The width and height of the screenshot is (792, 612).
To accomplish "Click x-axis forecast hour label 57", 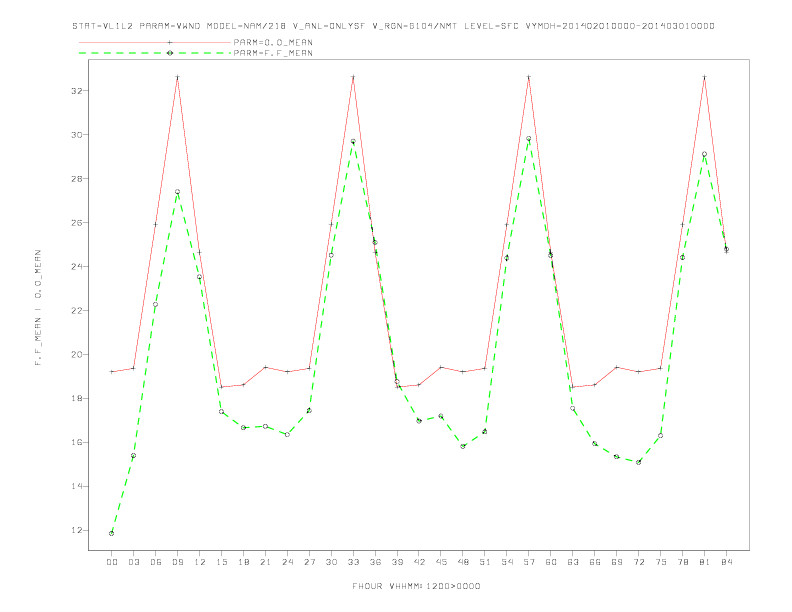I will [529, 562].
